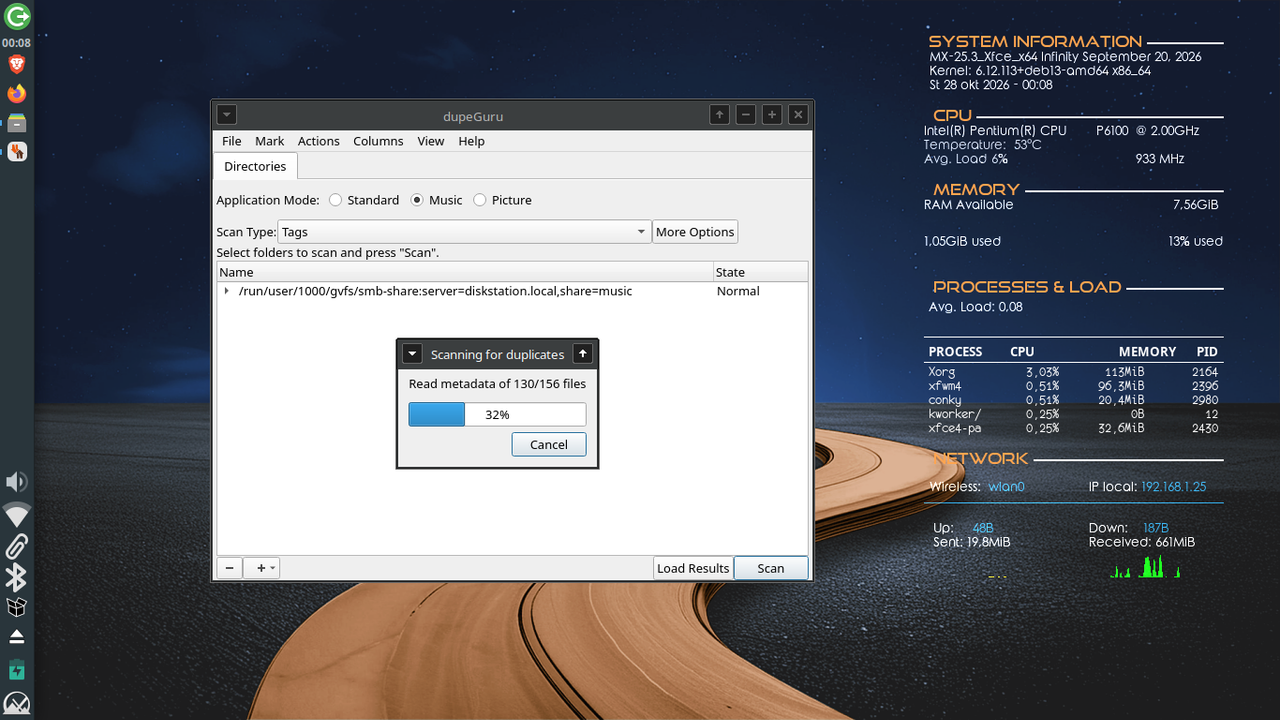Open the file drawer icon in the panel
The width and height of the screenshot is (1280, 720).
coord(16,123)
